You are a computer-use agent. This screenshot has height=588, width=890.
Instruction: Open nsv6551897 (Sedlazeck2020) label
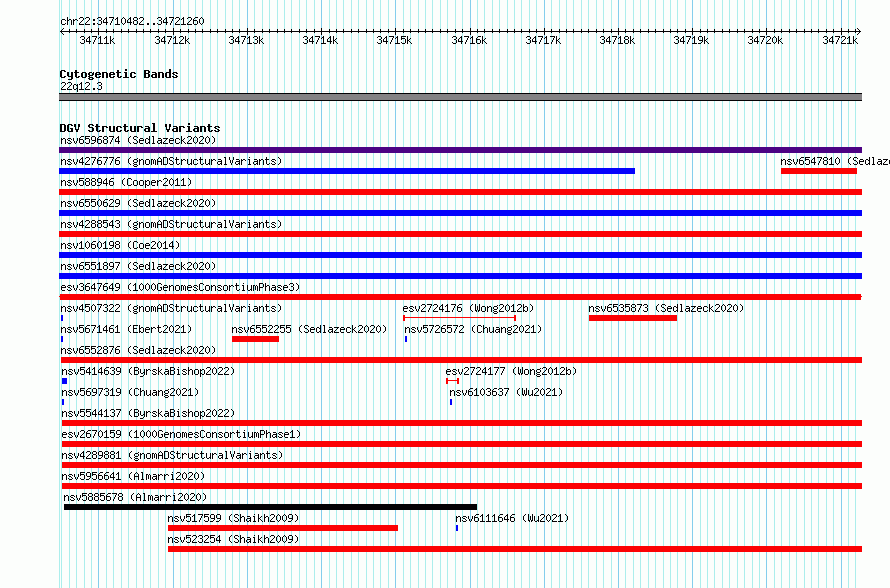138,266
